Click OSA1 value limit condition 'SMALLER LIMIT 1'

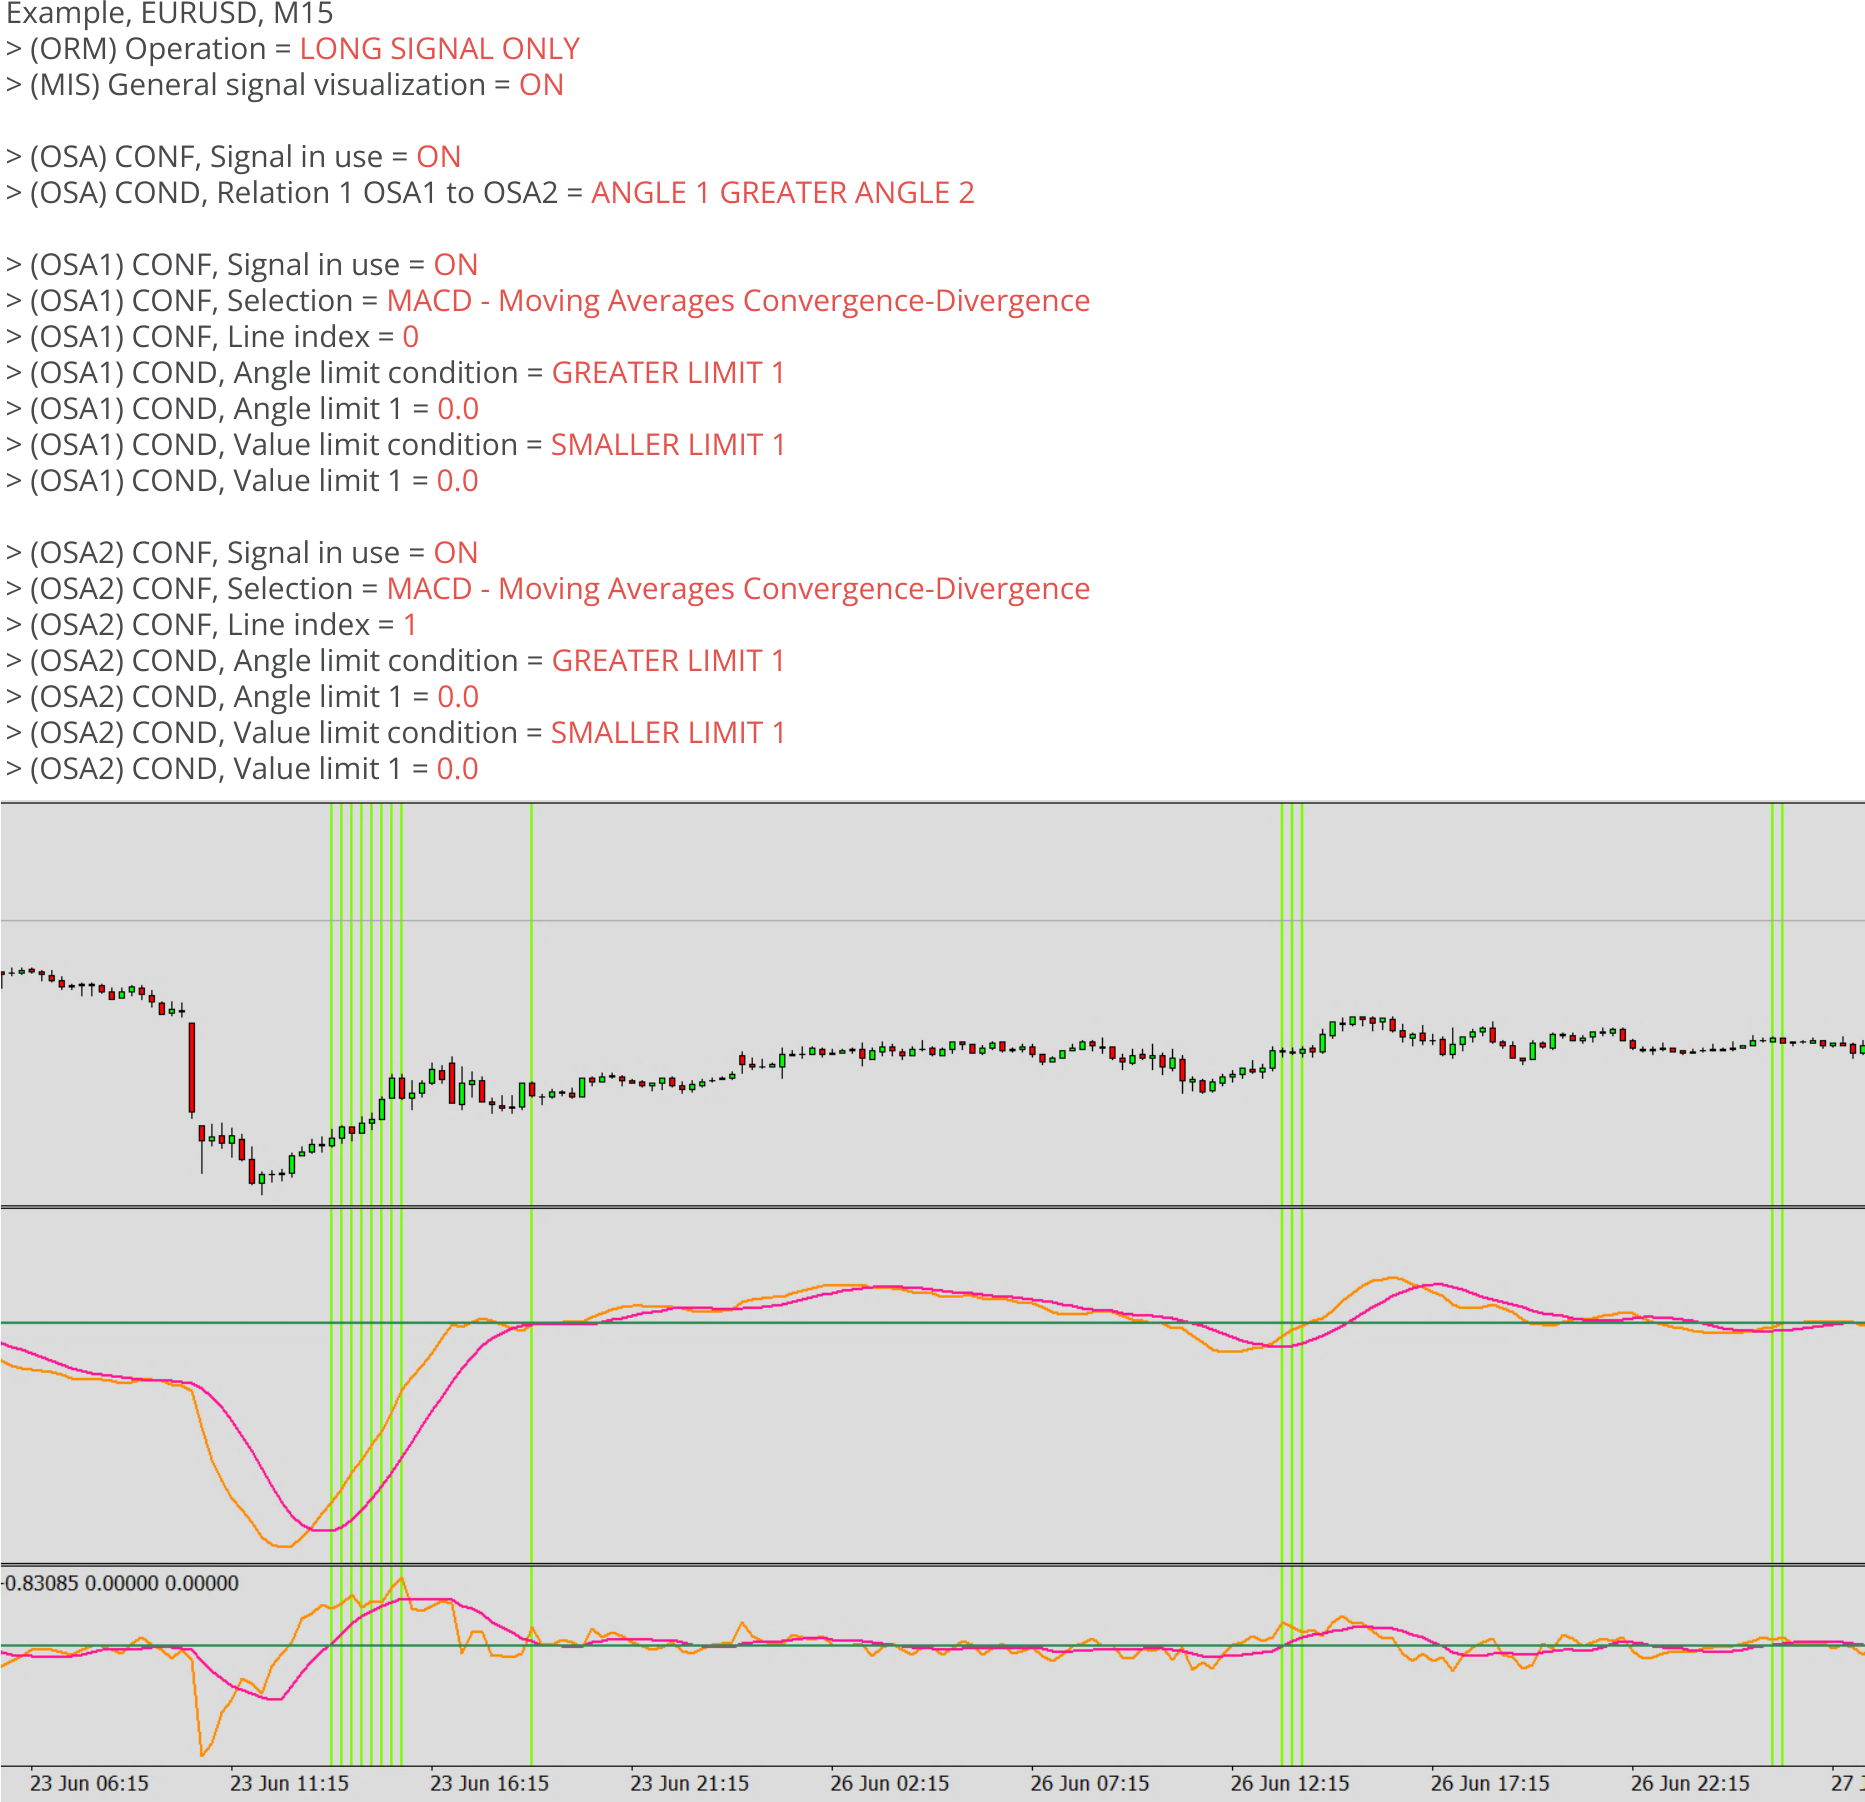click(x=668, y=445)
